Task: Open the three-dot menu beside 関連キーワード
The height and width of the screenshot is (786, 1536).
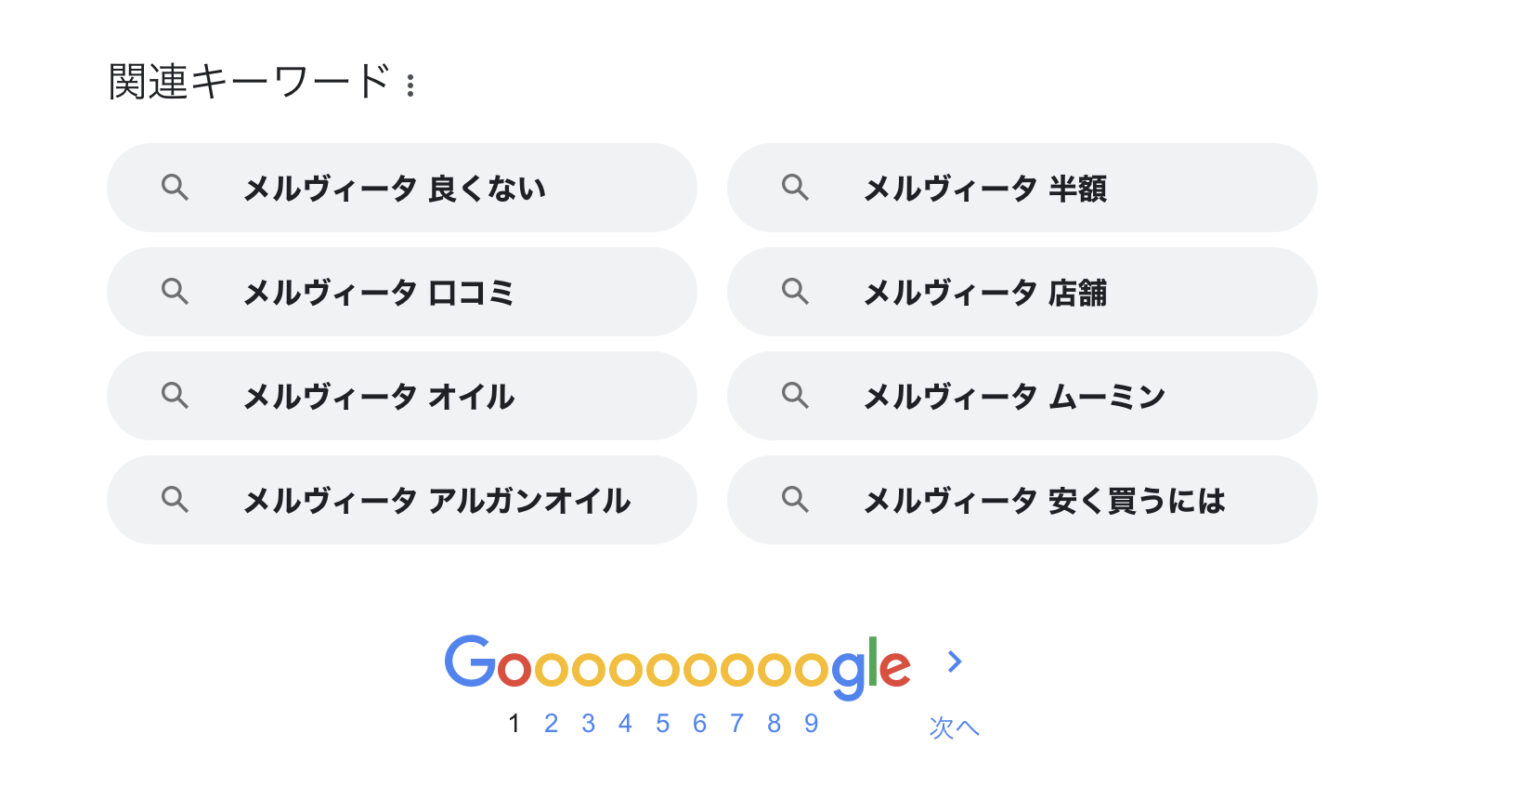Action: (411, 86)
